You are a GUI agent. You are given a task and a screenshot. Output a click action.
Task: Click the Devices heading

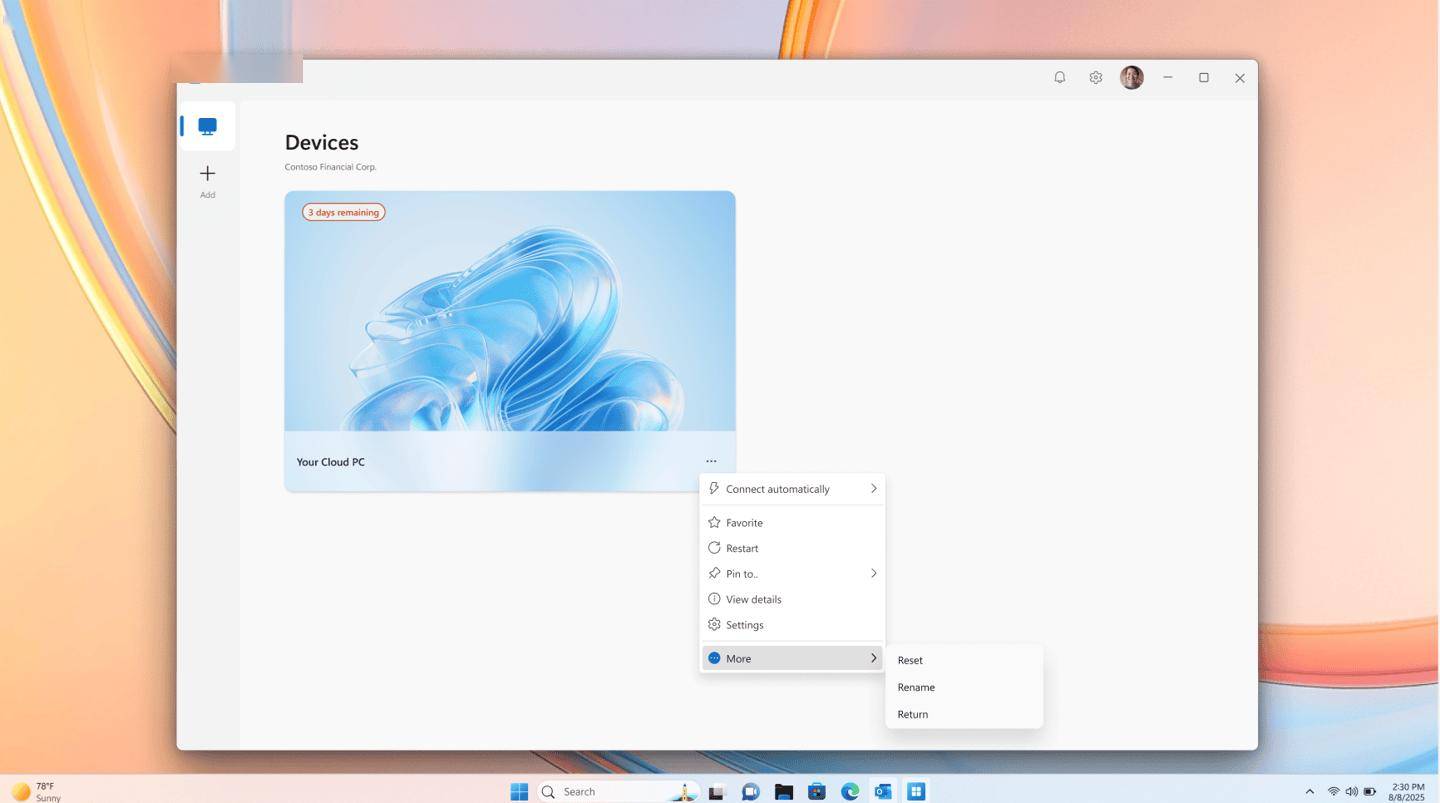321,142
